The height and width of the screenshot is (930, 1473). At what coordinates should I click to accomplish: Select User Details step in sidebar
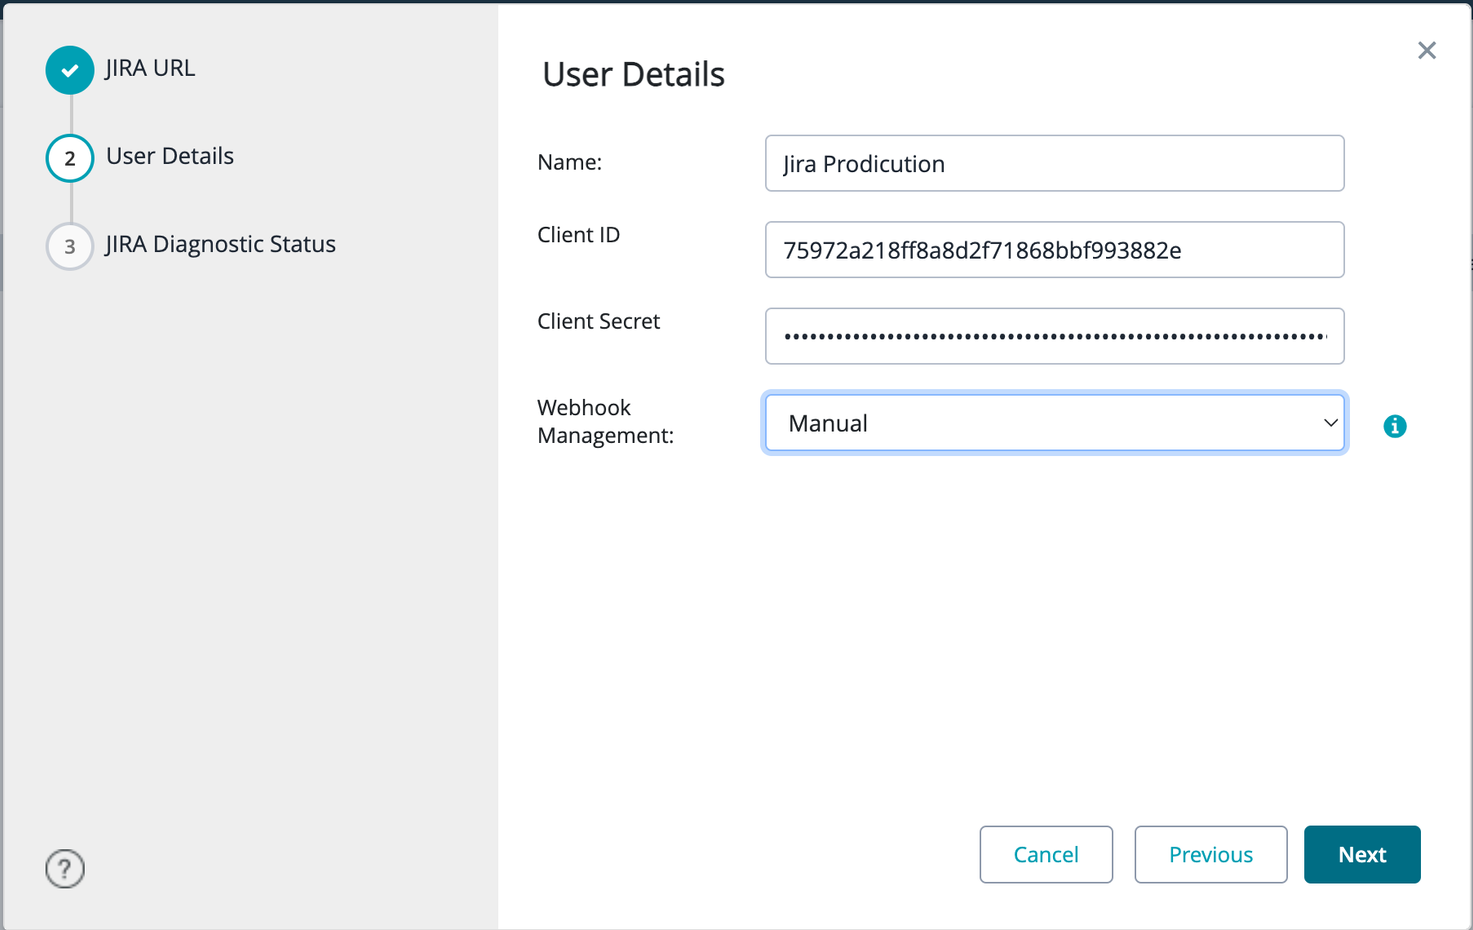[x=170, y=156]
